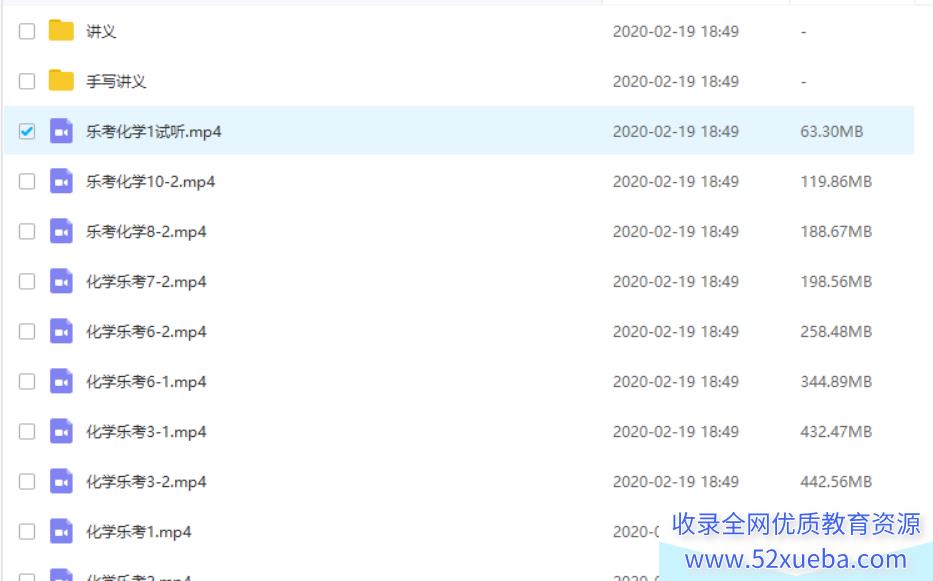Viewport: 933px width, 581px height.
Task: Select the 化学乐考7-2.mp4 row date
Action: pos(676,282)
